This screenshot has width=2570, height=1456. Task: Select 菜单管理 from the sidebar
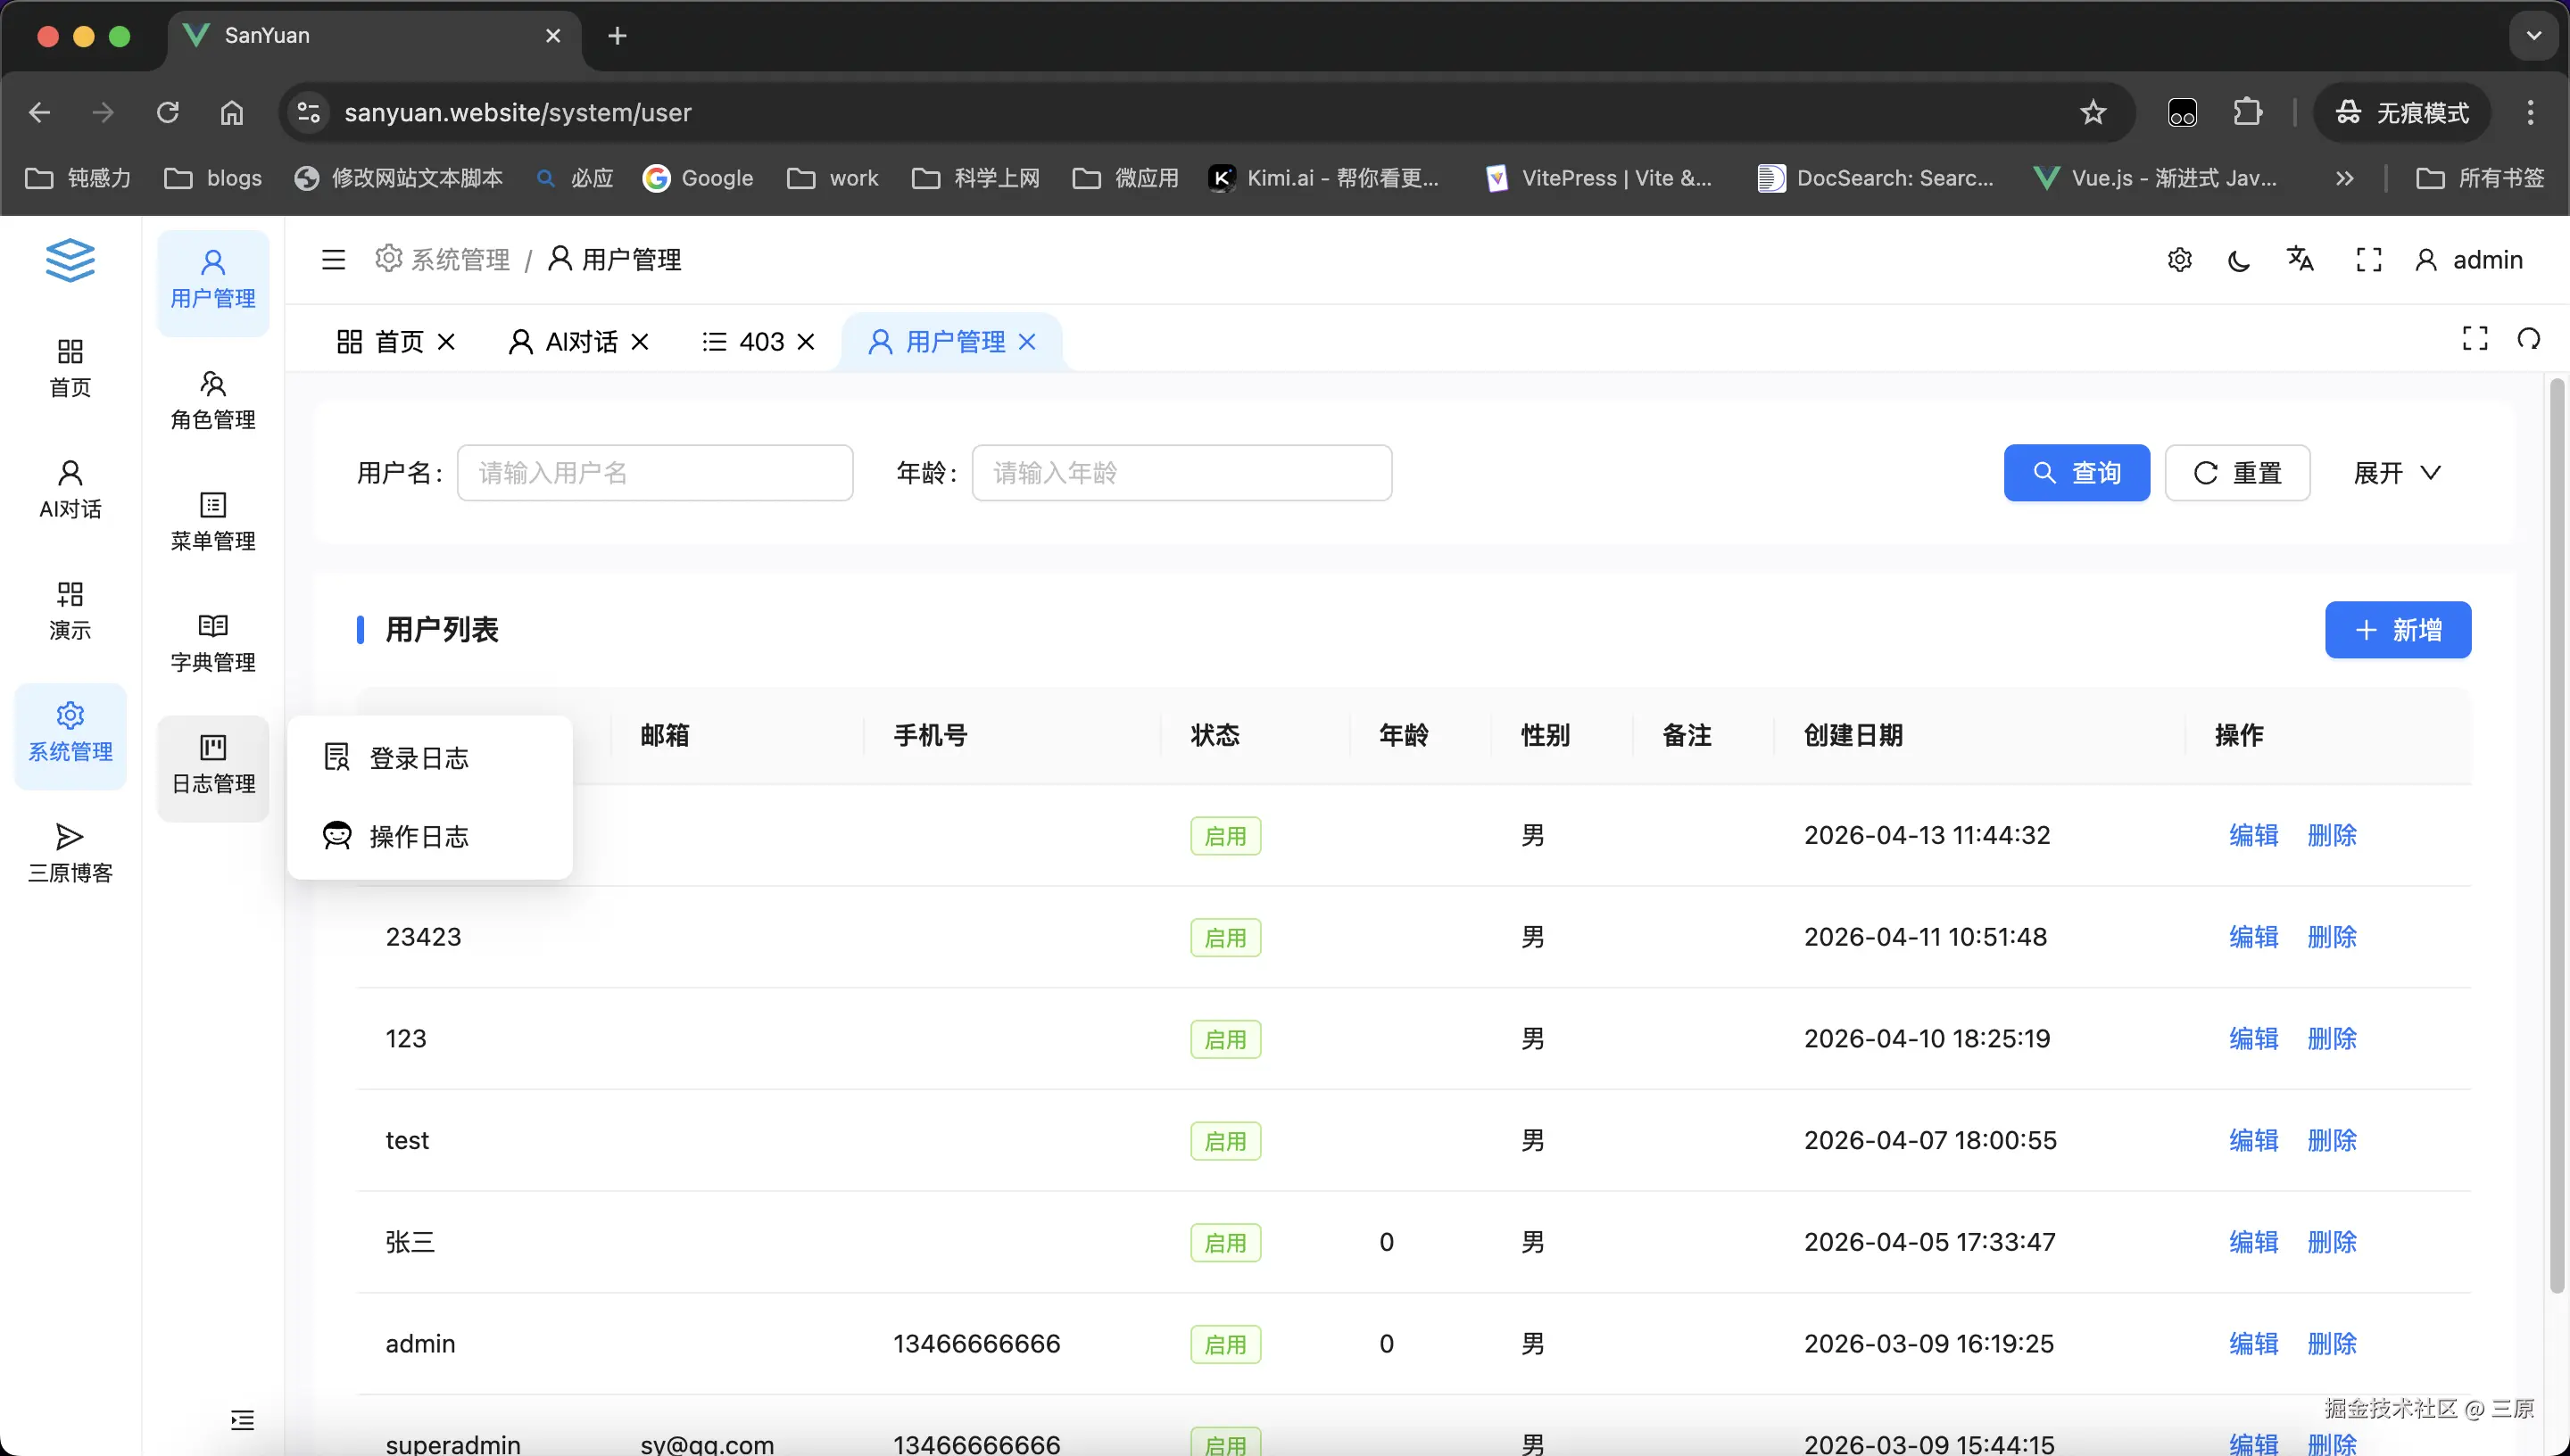pyautogui.click(x=213, y=519)
